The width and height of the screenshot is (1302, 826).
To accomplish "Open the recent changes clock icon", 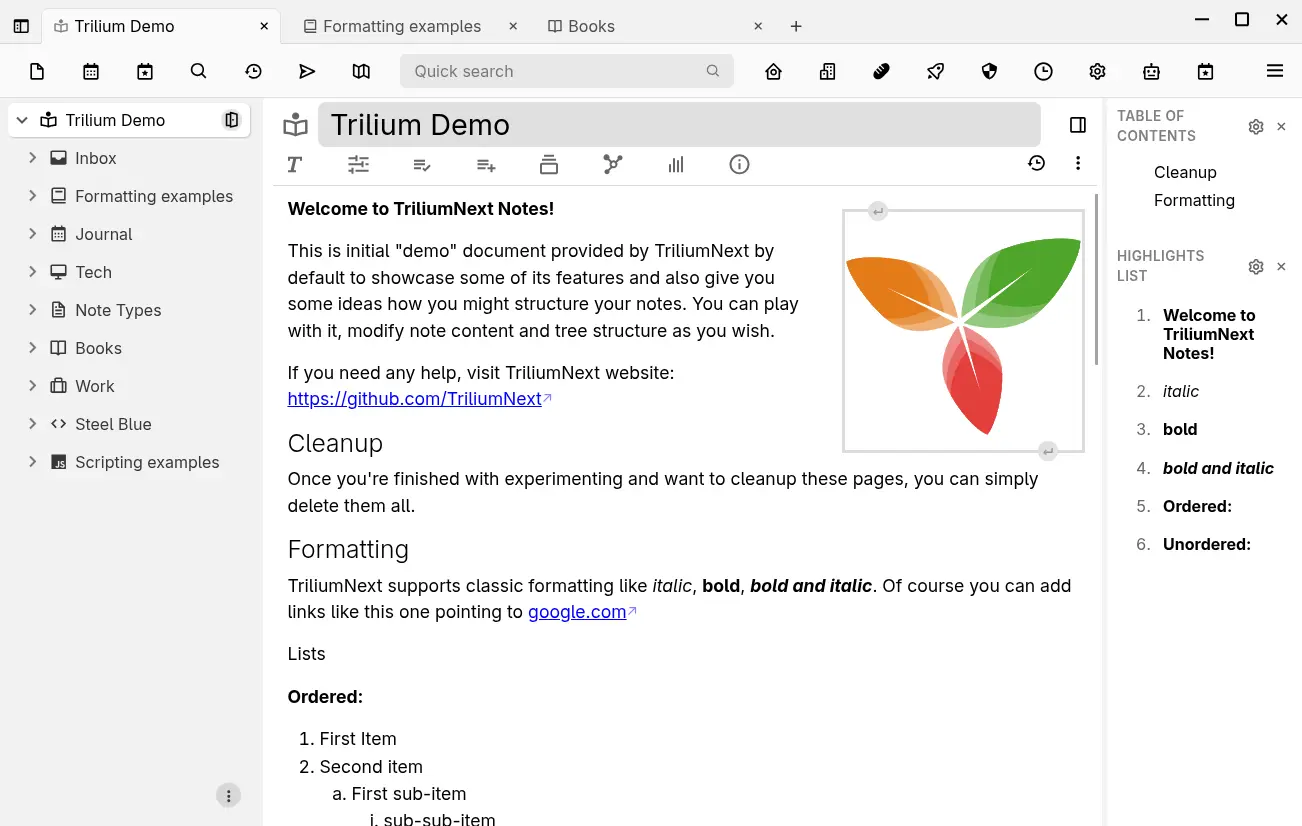I will tap(1043, 71).
